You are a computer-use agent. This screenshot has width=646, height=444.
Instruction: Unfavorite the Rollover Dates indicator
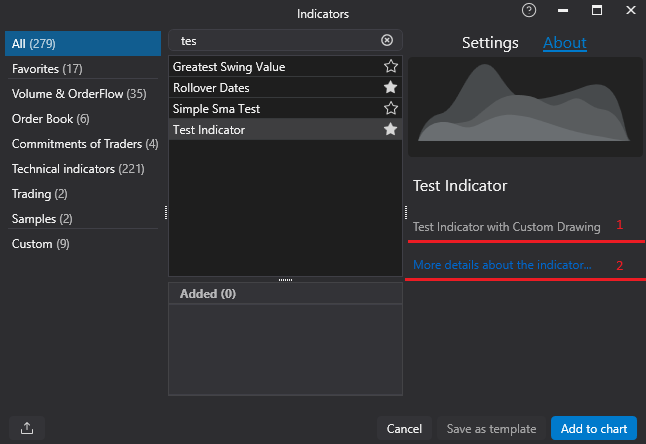[x=391, y=88]
